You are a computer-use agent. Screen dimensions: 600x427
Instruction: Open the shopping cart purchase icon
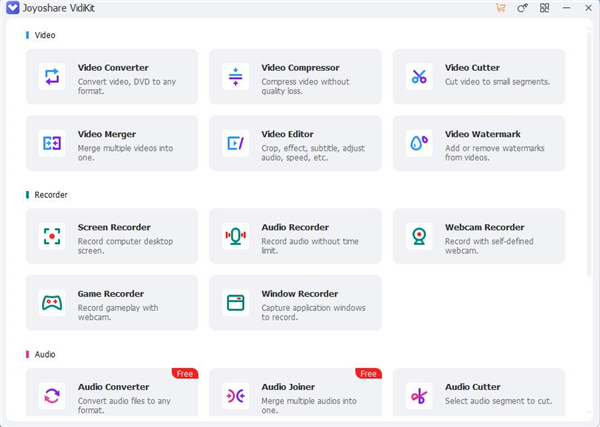(x=500, y=8)
